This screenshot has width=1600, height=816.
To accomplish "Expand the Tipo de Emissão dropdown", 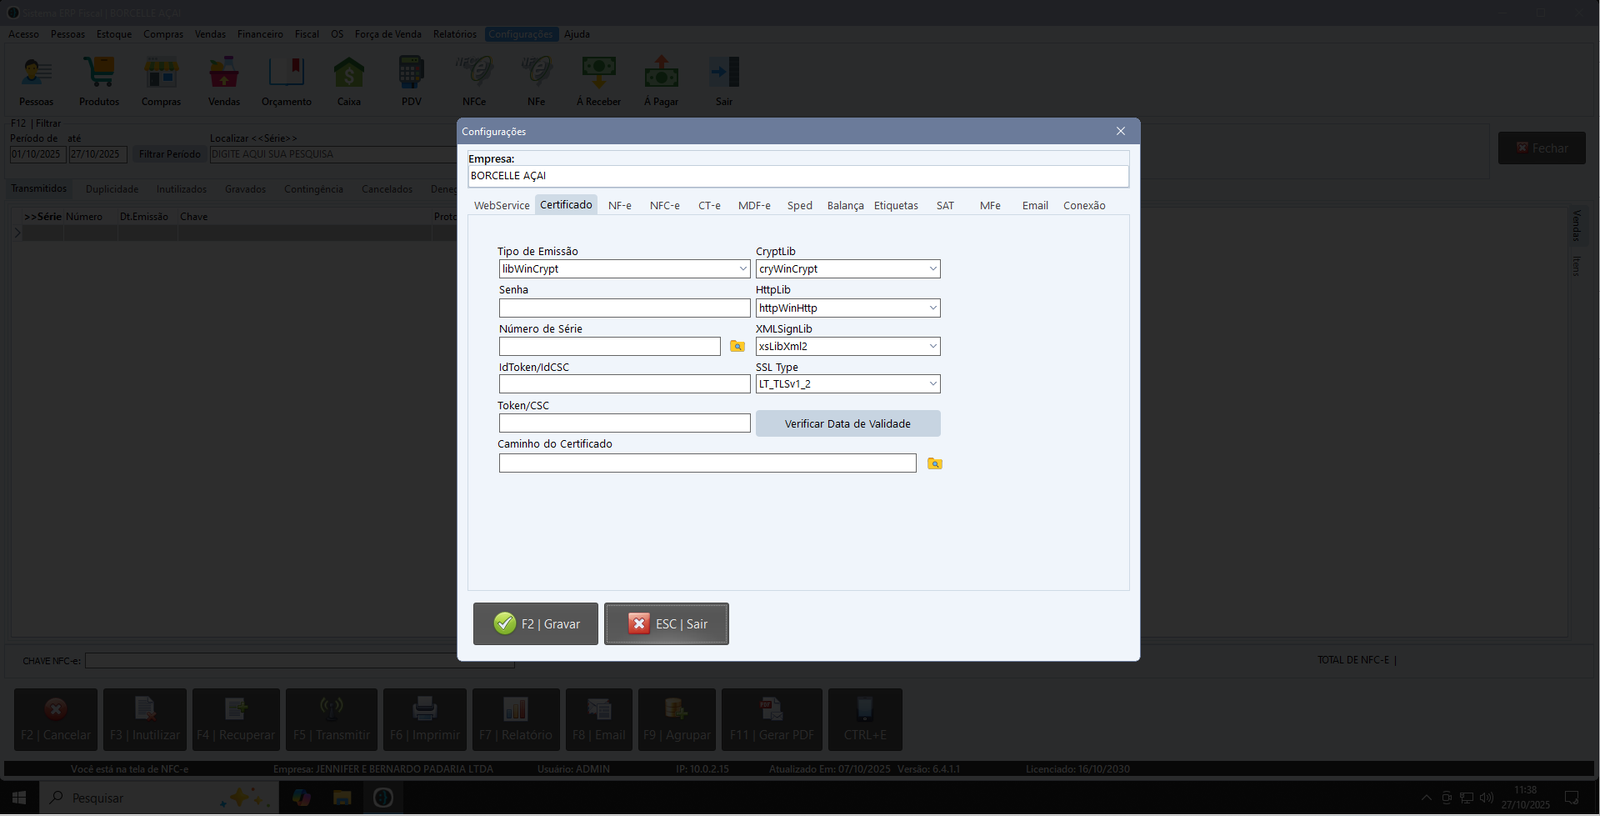I will [742, 269].
